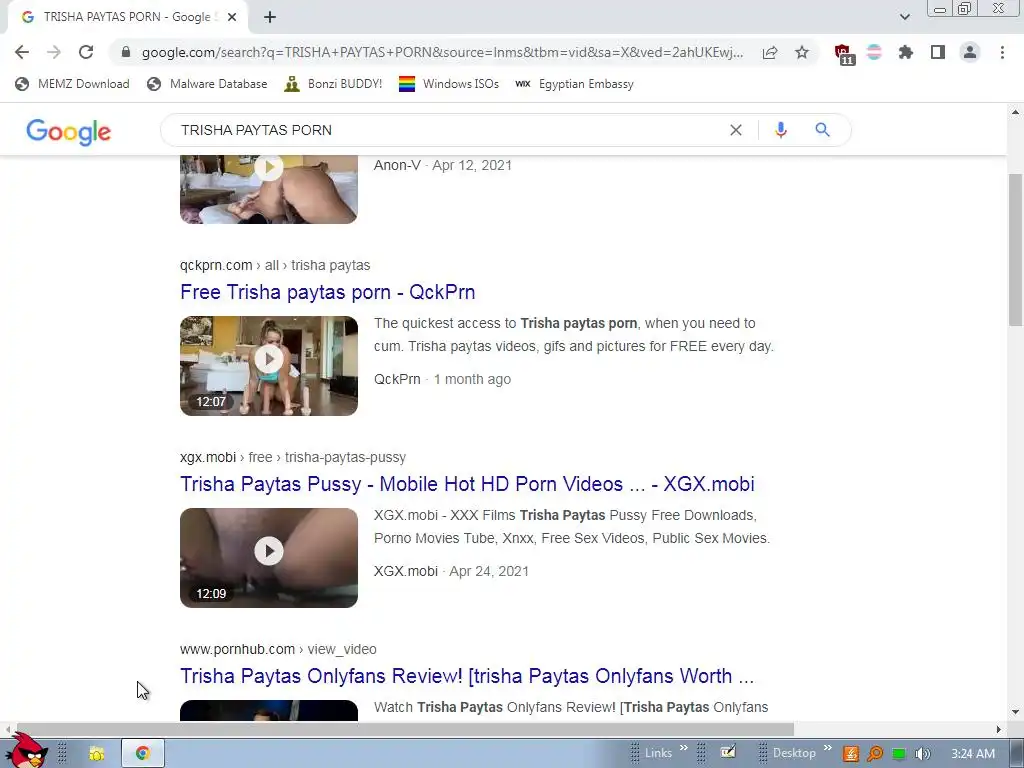Open the XGX.mobi result title link
1024x768 pixels.
tap(467, 484)
